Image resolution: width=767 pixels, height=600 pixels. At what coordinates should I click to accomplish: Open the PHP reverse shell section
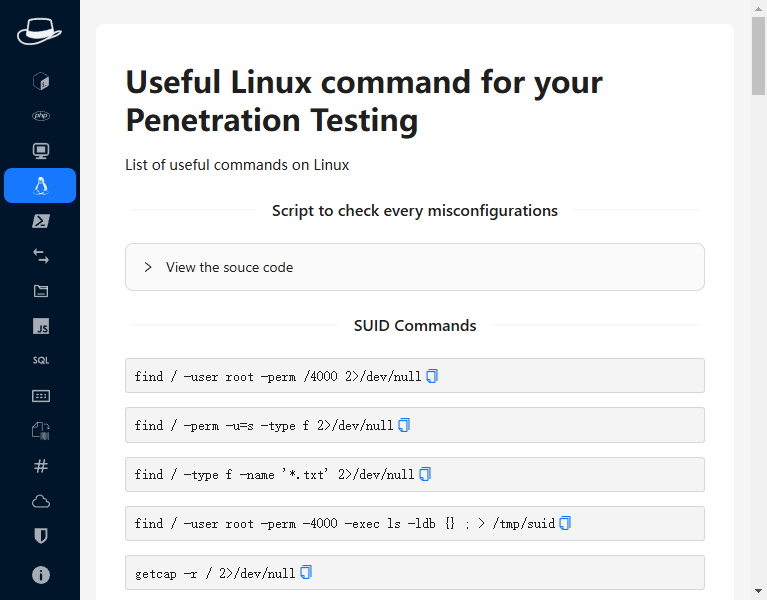(x=40, y=116)
